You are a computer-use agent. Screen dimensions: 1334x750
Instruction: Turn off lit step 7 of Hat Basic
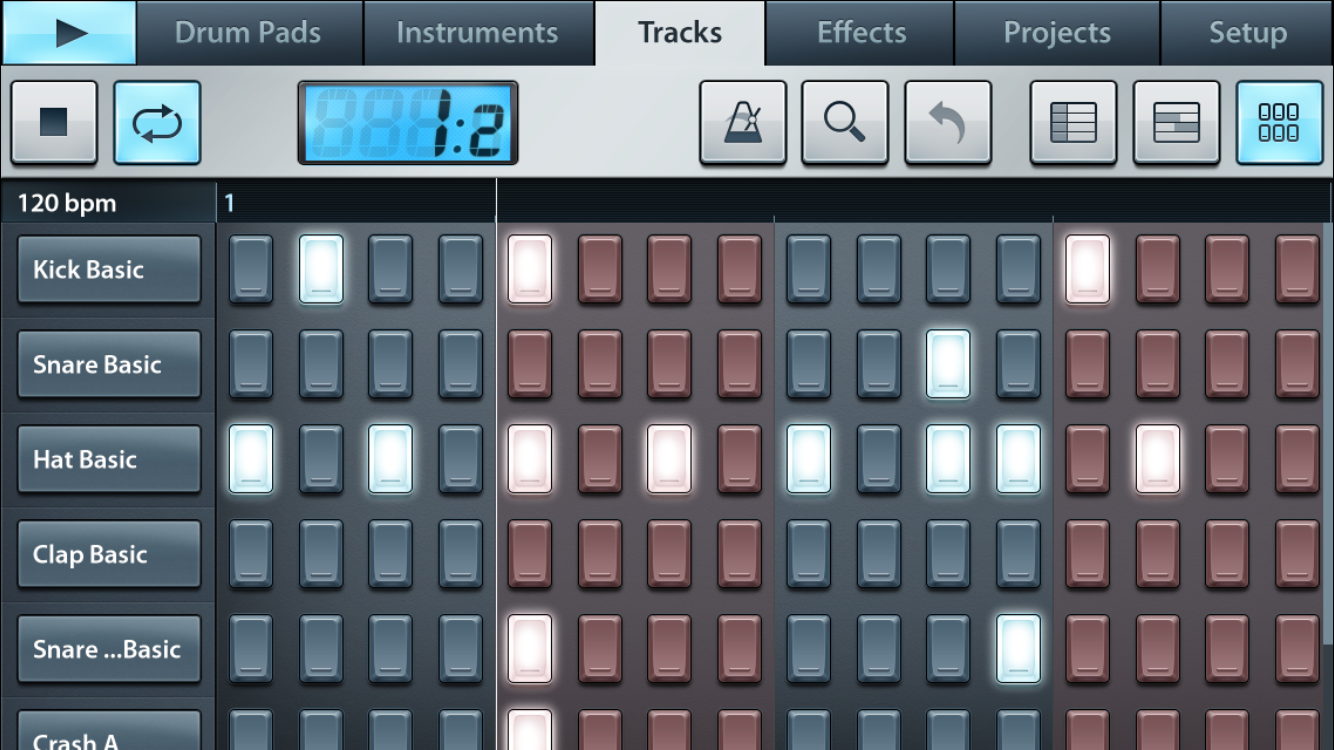tap(669, 459)
